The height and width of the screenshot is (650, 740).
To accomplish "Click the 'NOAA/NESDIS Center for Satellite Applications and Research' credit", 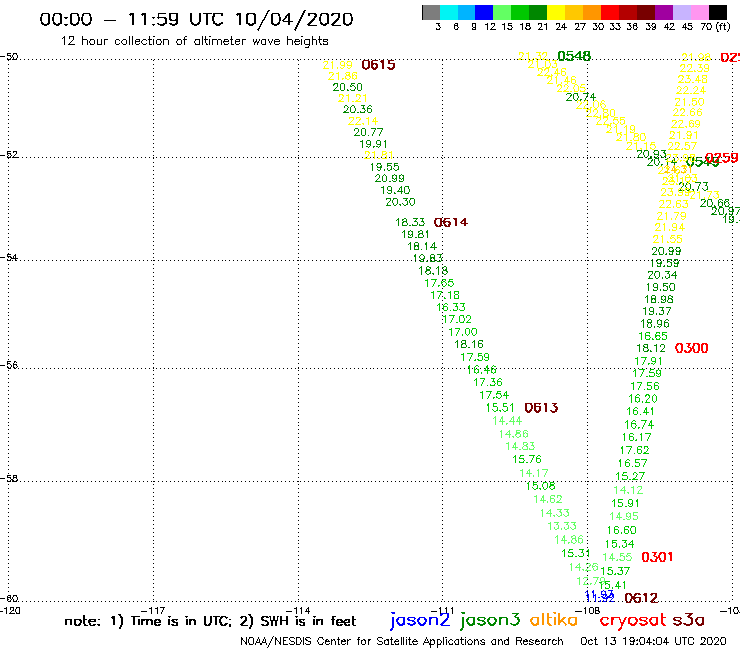I will (x=402, y=642).
